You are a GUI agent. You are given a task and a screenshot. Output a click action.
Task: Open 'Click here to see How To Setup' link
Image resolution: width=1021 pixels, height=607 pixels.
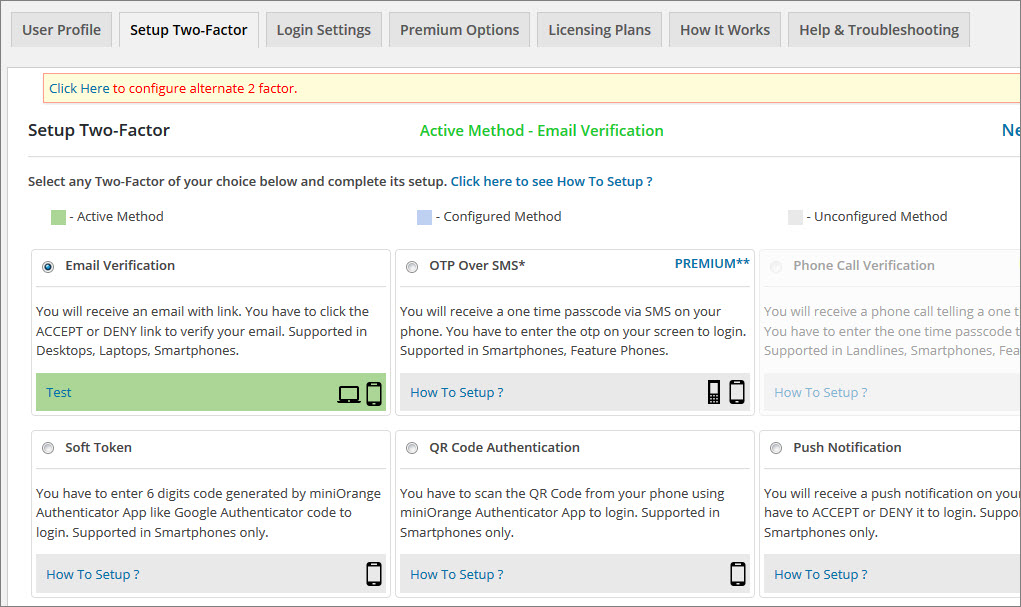(551, 182)
